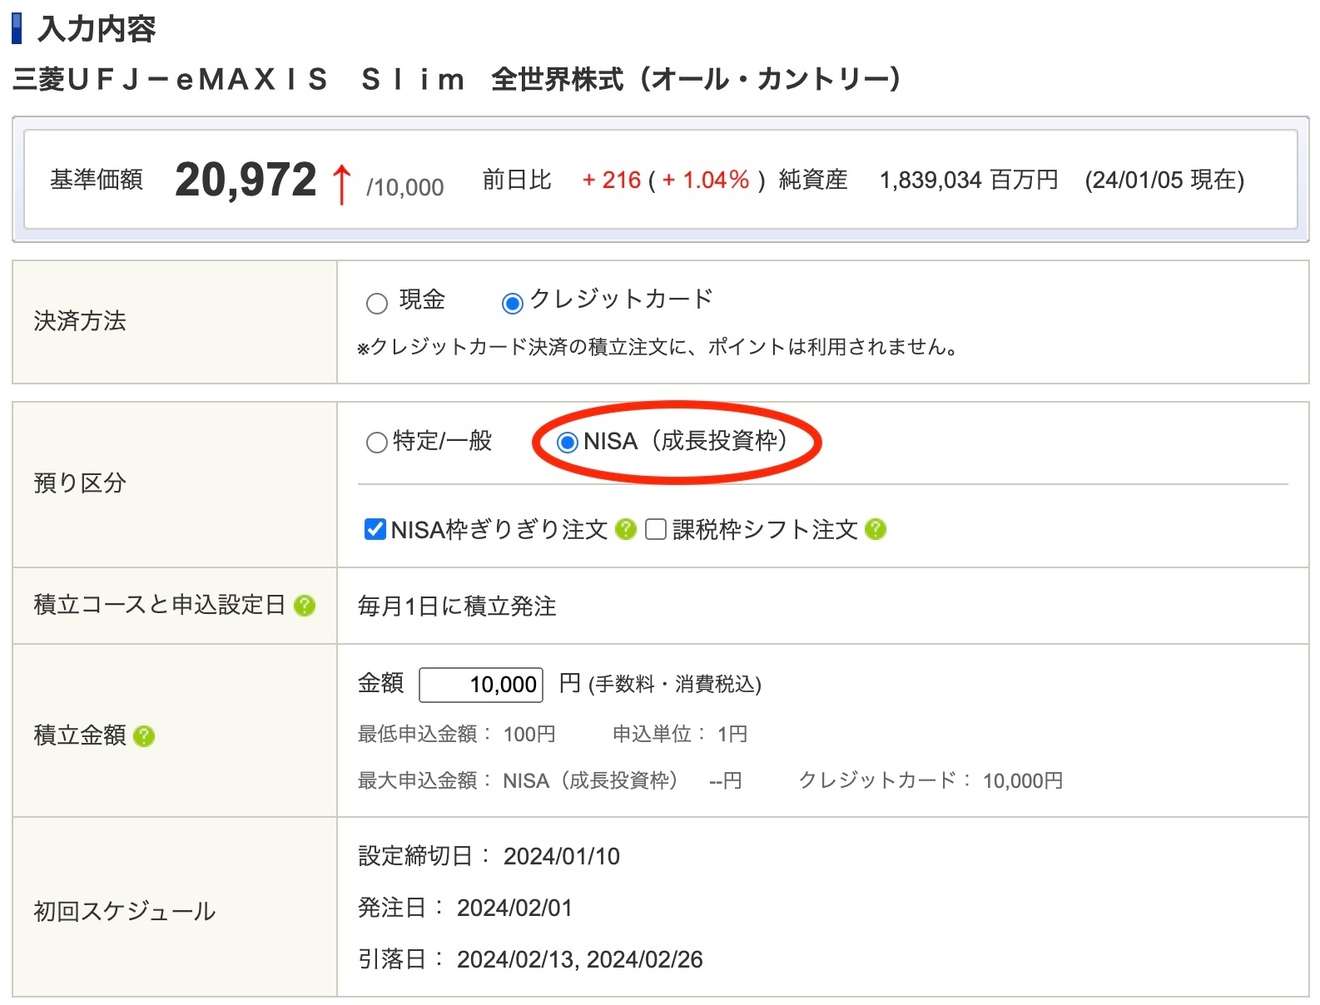This screenshot has height=1005, width=1320.
Task: Select the クレジットカード payment radio button
Action: coord(512,303)
